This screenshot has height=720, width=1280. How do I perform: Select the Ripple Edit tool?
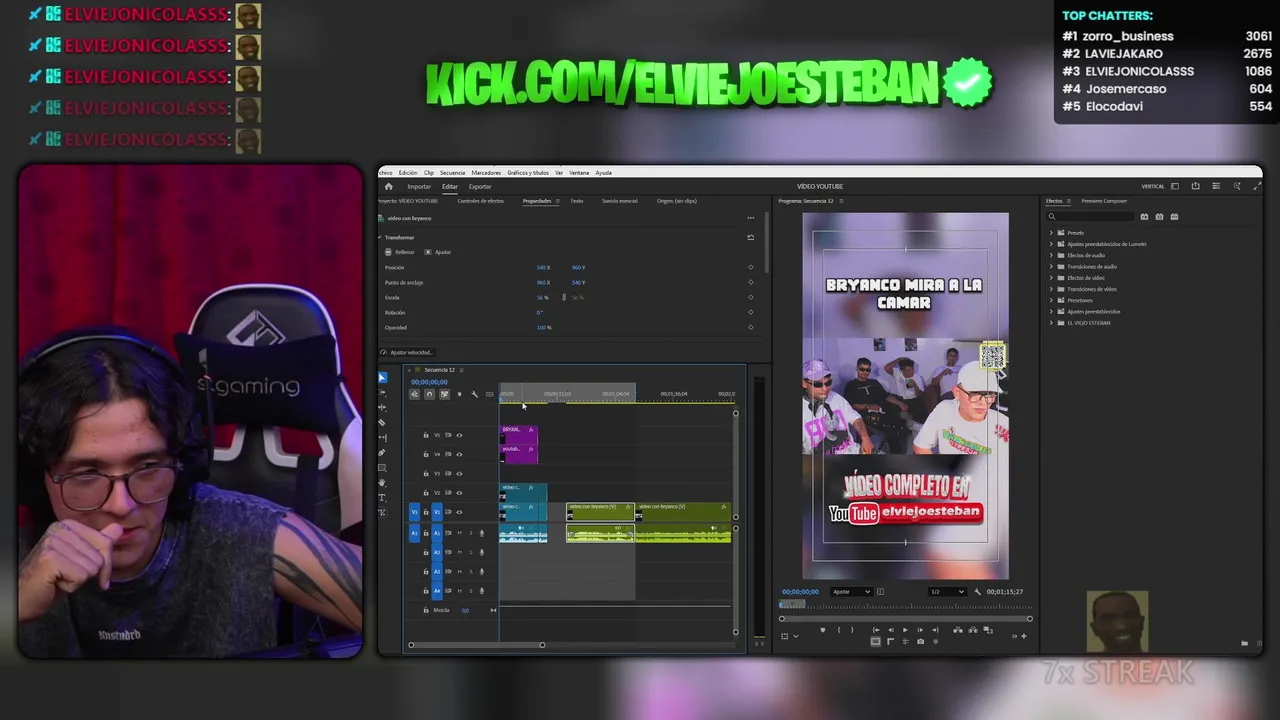pos(382,407)
